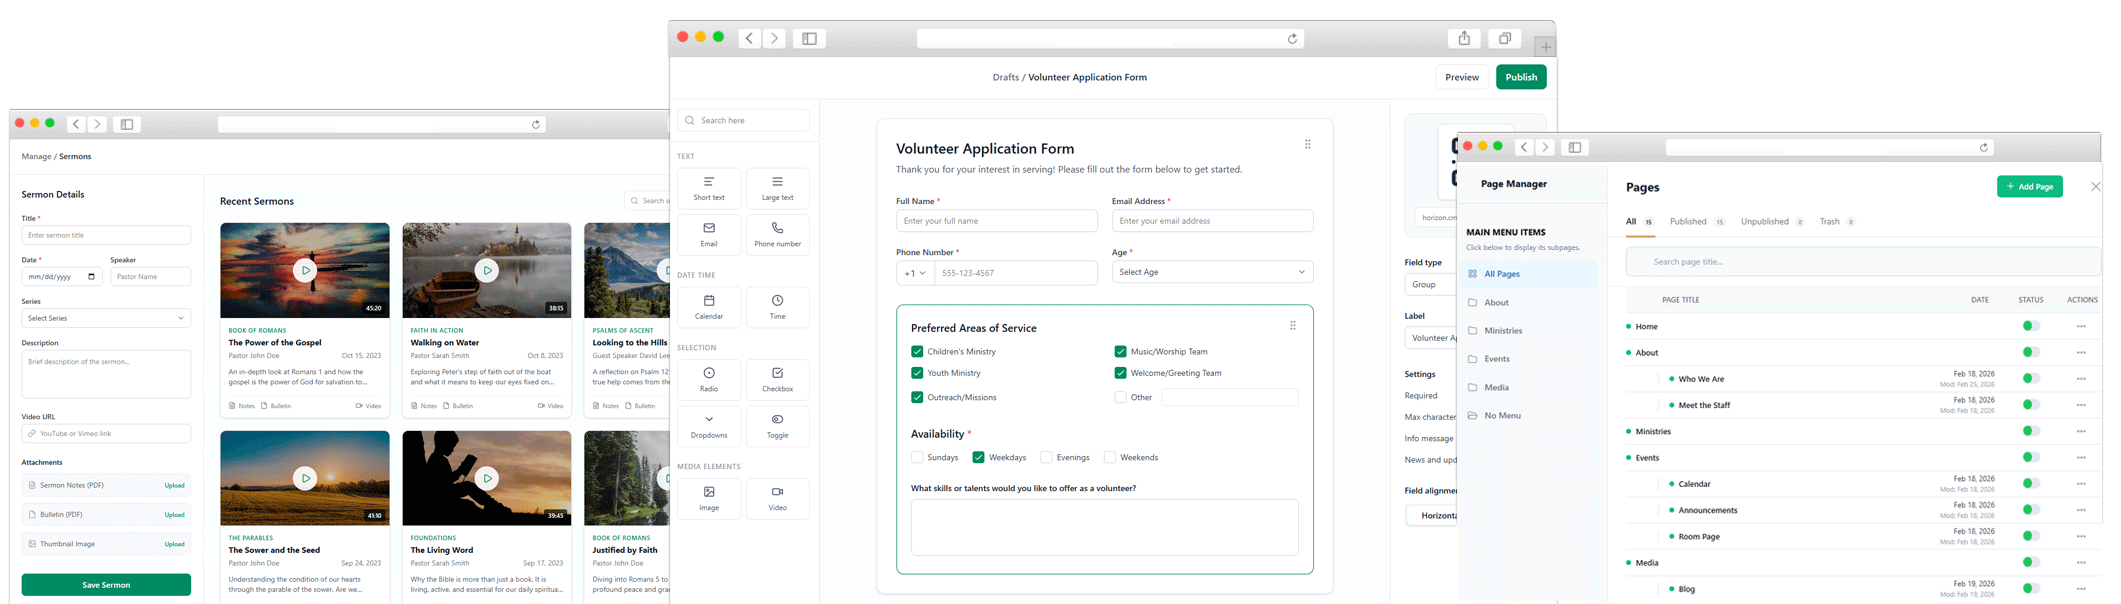The height and width of the screenshot is (604, 2121).
Task: Open actions menu for Home page row
Action: [2081, 326]
